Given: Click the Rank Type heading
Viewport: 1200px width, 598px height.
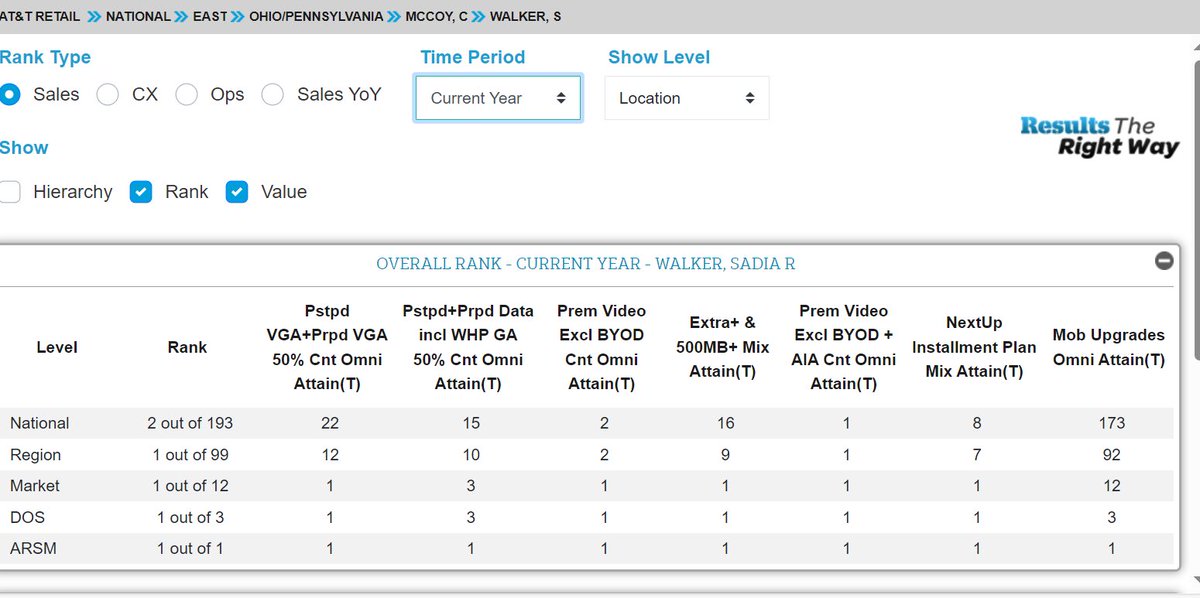Looking at the screenshot, I should coord(45,58).
